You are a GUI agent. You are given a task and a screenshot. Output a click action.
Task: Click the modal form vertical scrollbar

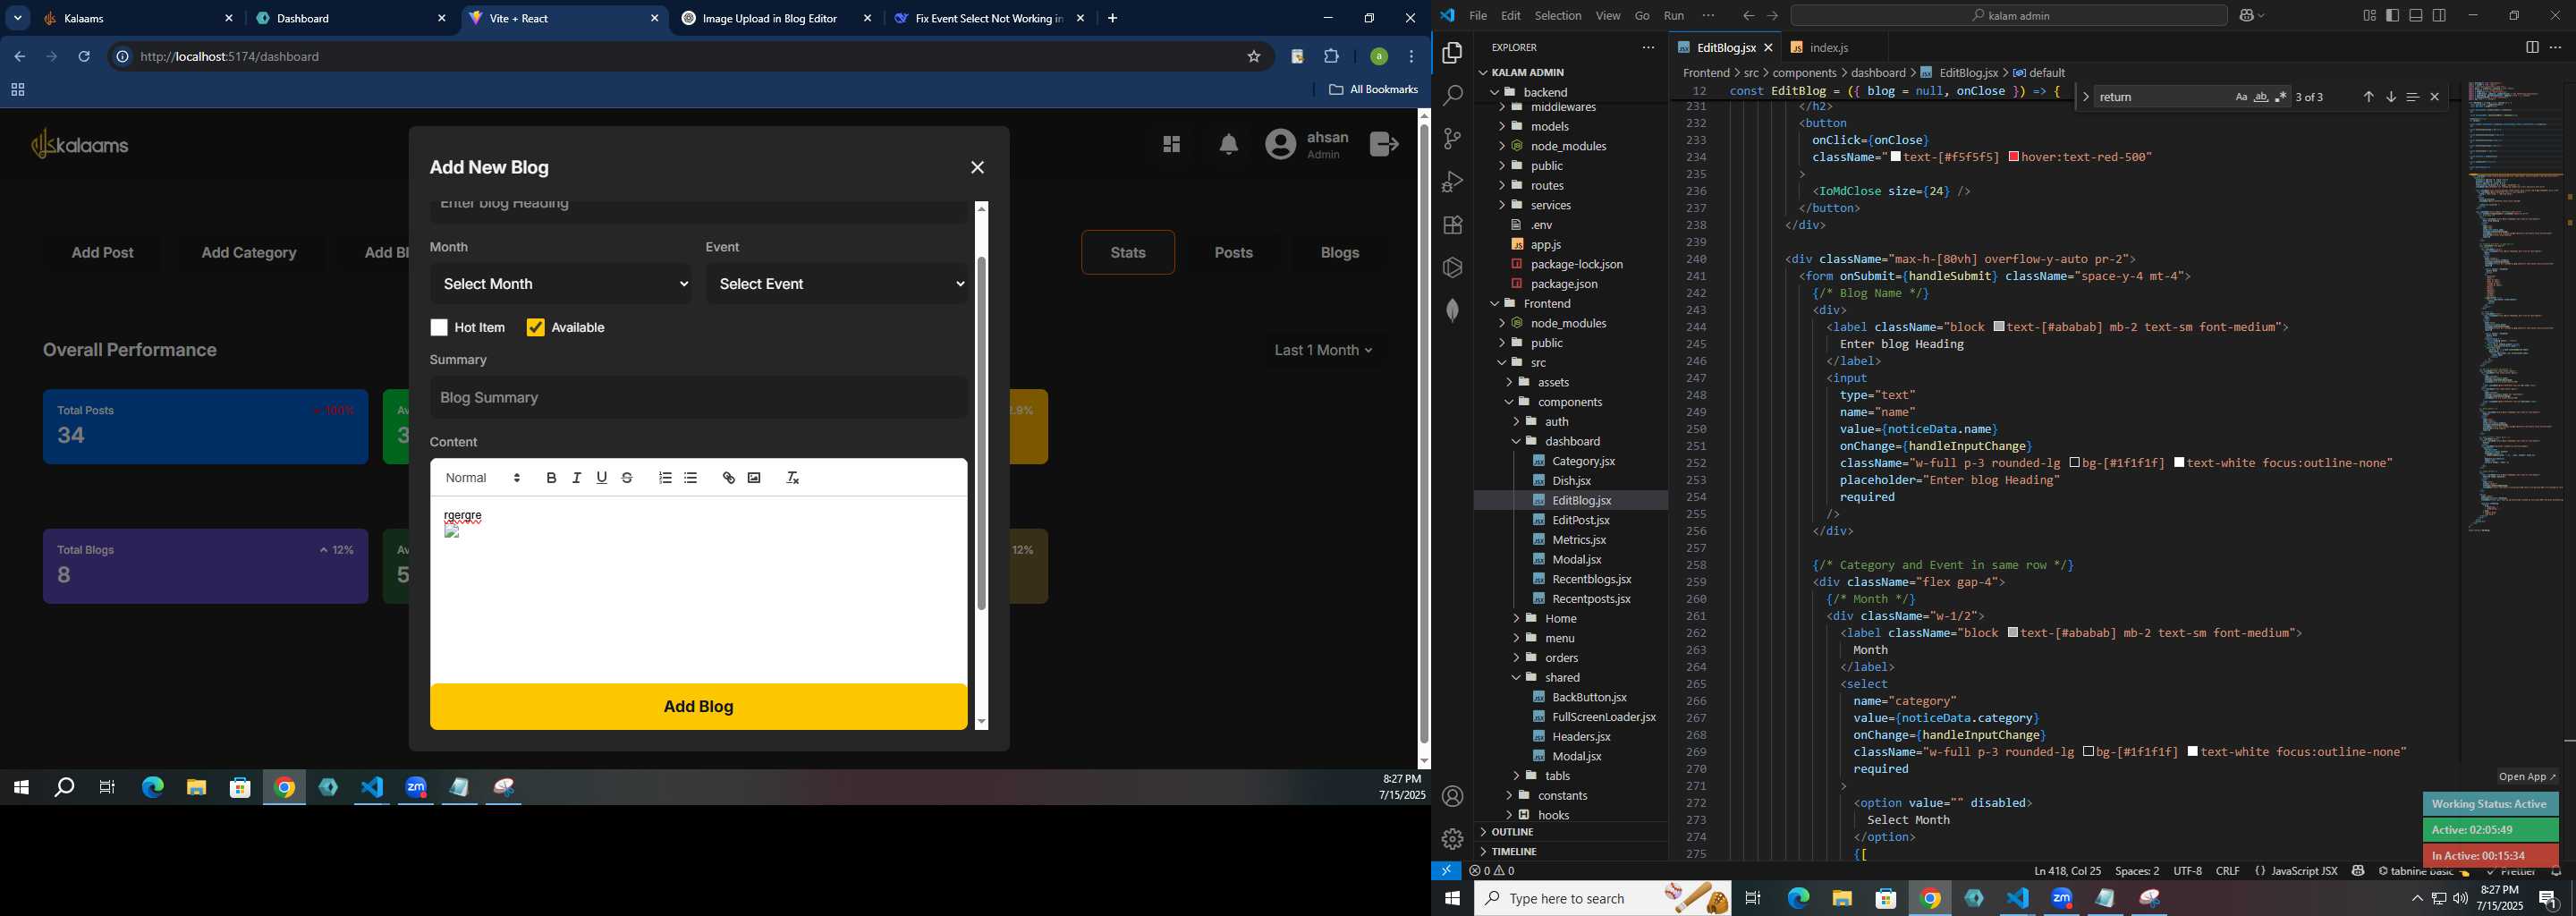click(x=982, y=433)
